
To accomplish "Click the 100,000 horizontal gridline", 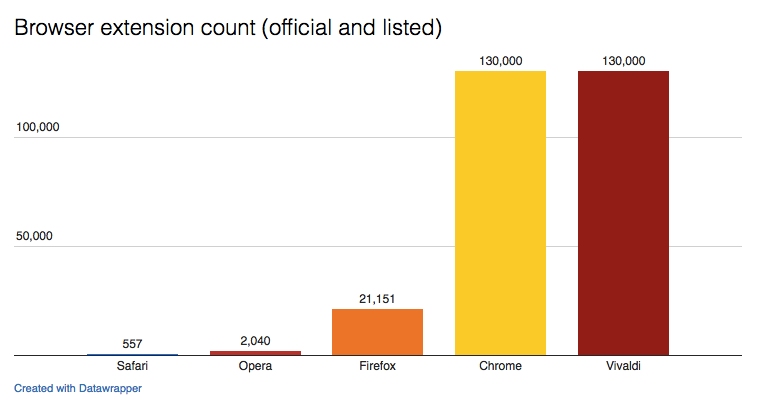I will pyautogui.click(x=378, y=138).
